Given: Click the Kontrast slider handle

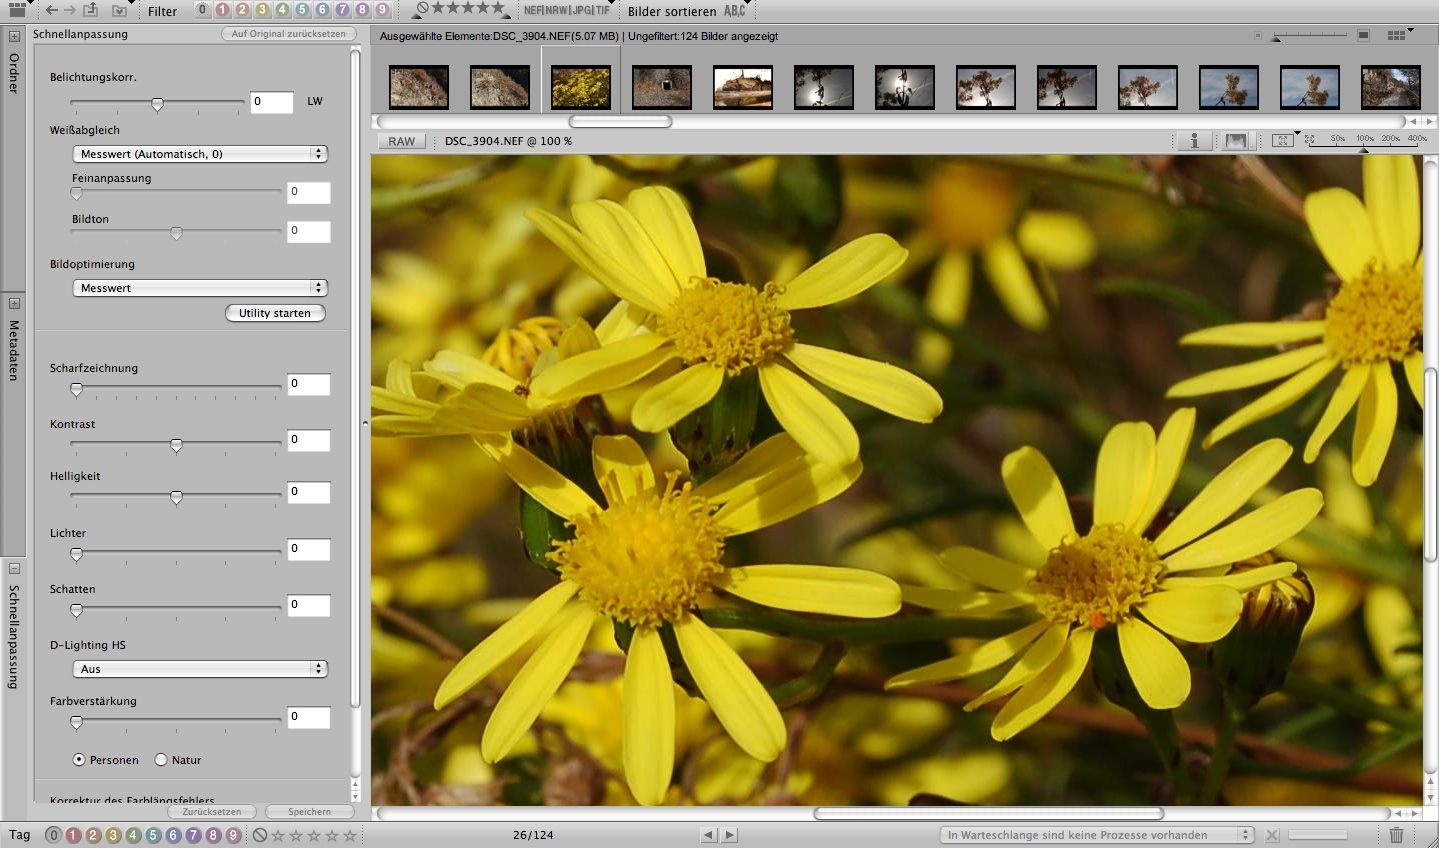Looking at the screenshot, I should (x=176, y=446).
